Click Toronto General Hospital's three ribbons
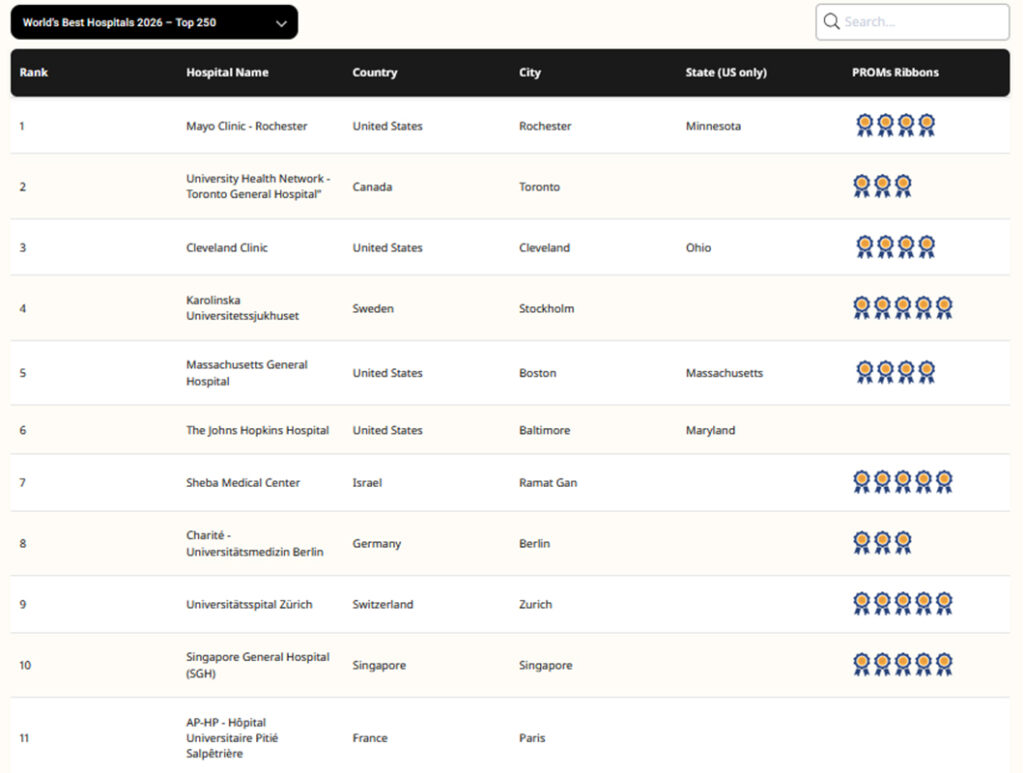Image resolution: width=1024 pixels, height=773 pixels. tap(882, 186)
